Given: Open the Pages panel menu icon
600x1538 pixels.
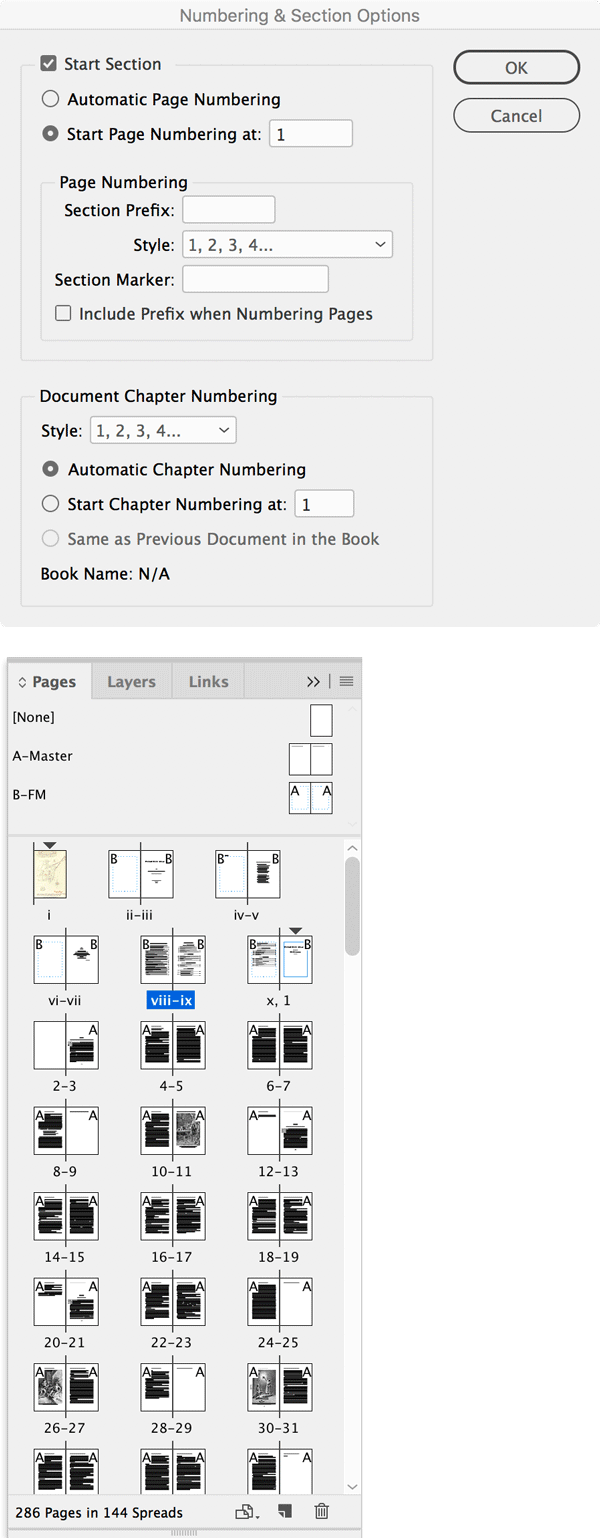Looking at the screenshot, I should click(x=346, y=681).
